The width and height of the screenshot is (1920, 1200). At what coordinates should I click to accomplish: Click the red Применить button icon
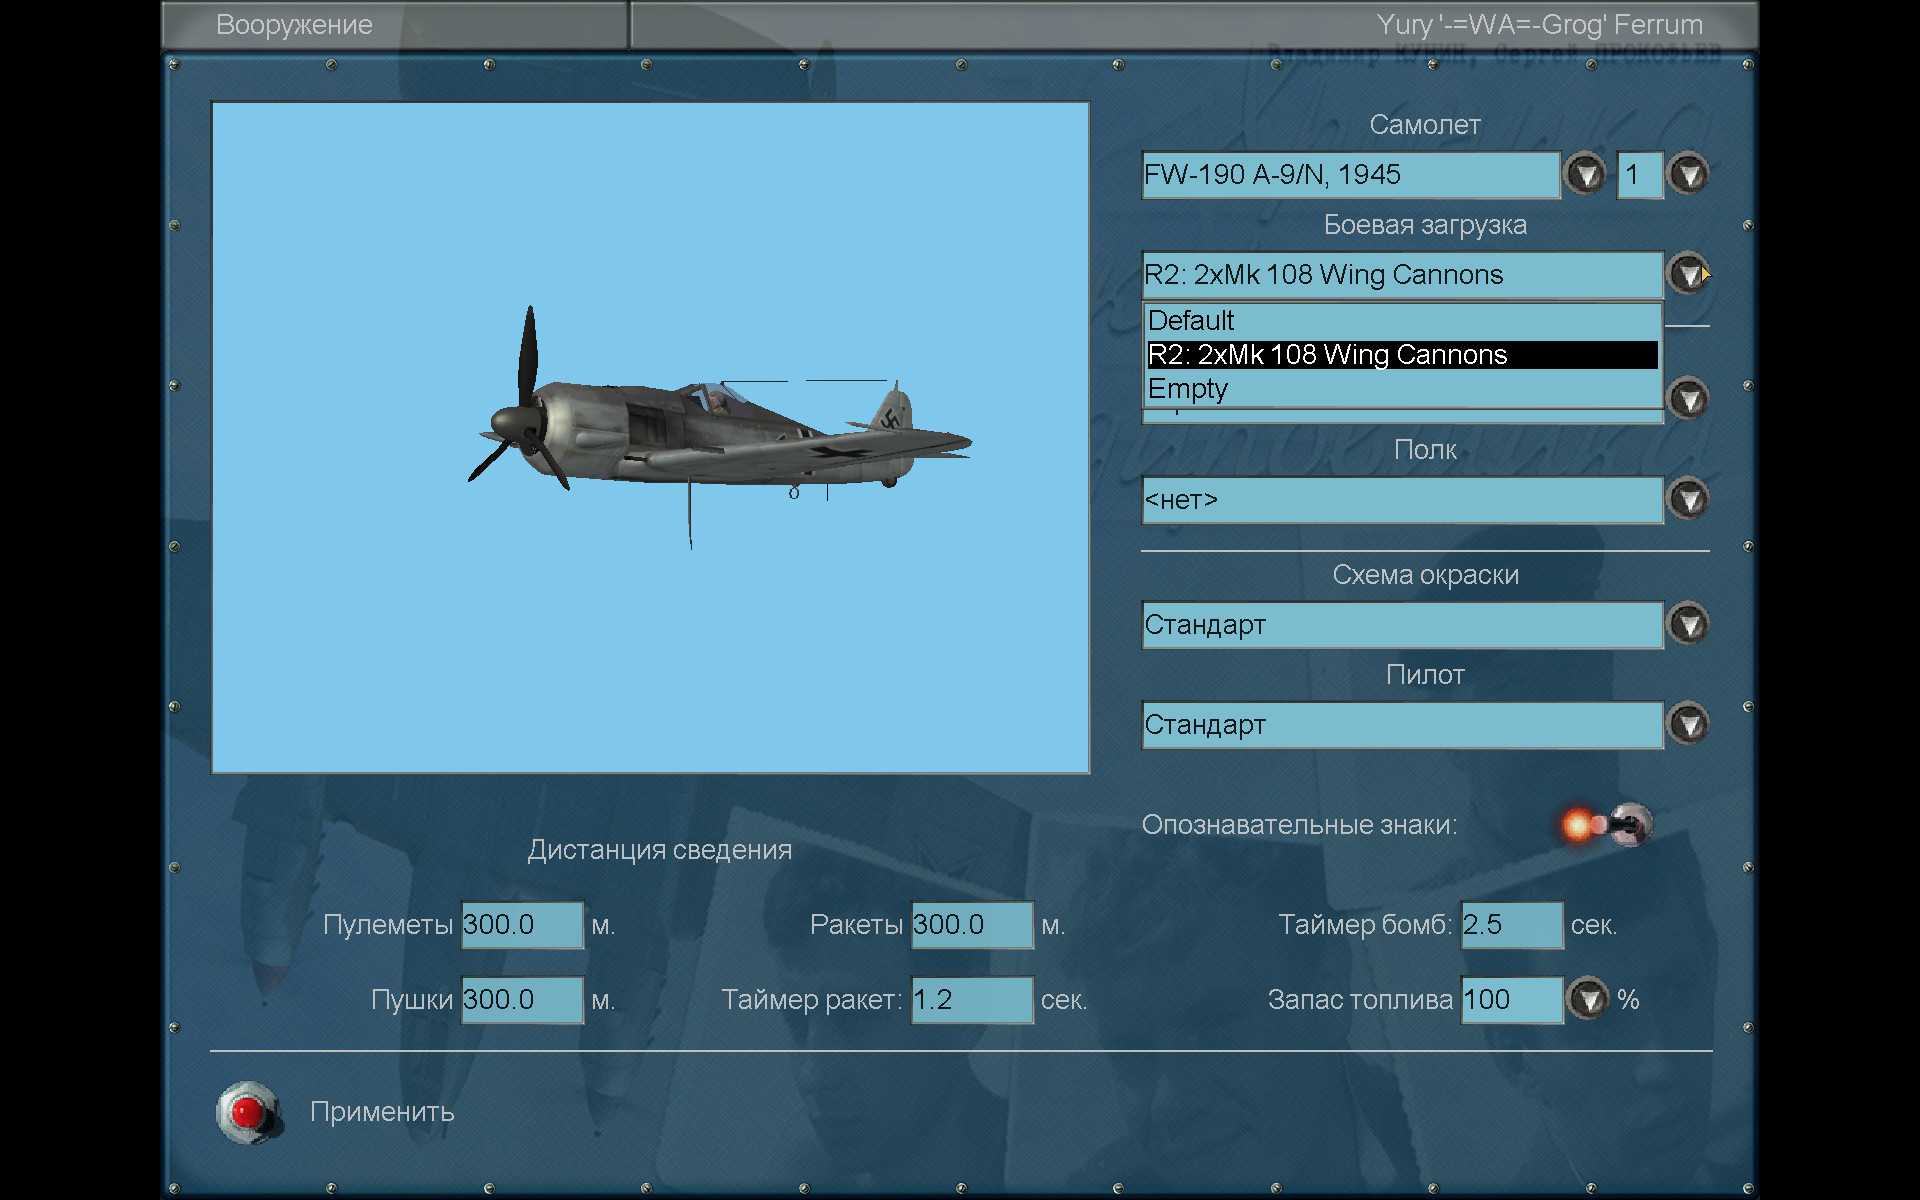click(x=247, y=1111)
